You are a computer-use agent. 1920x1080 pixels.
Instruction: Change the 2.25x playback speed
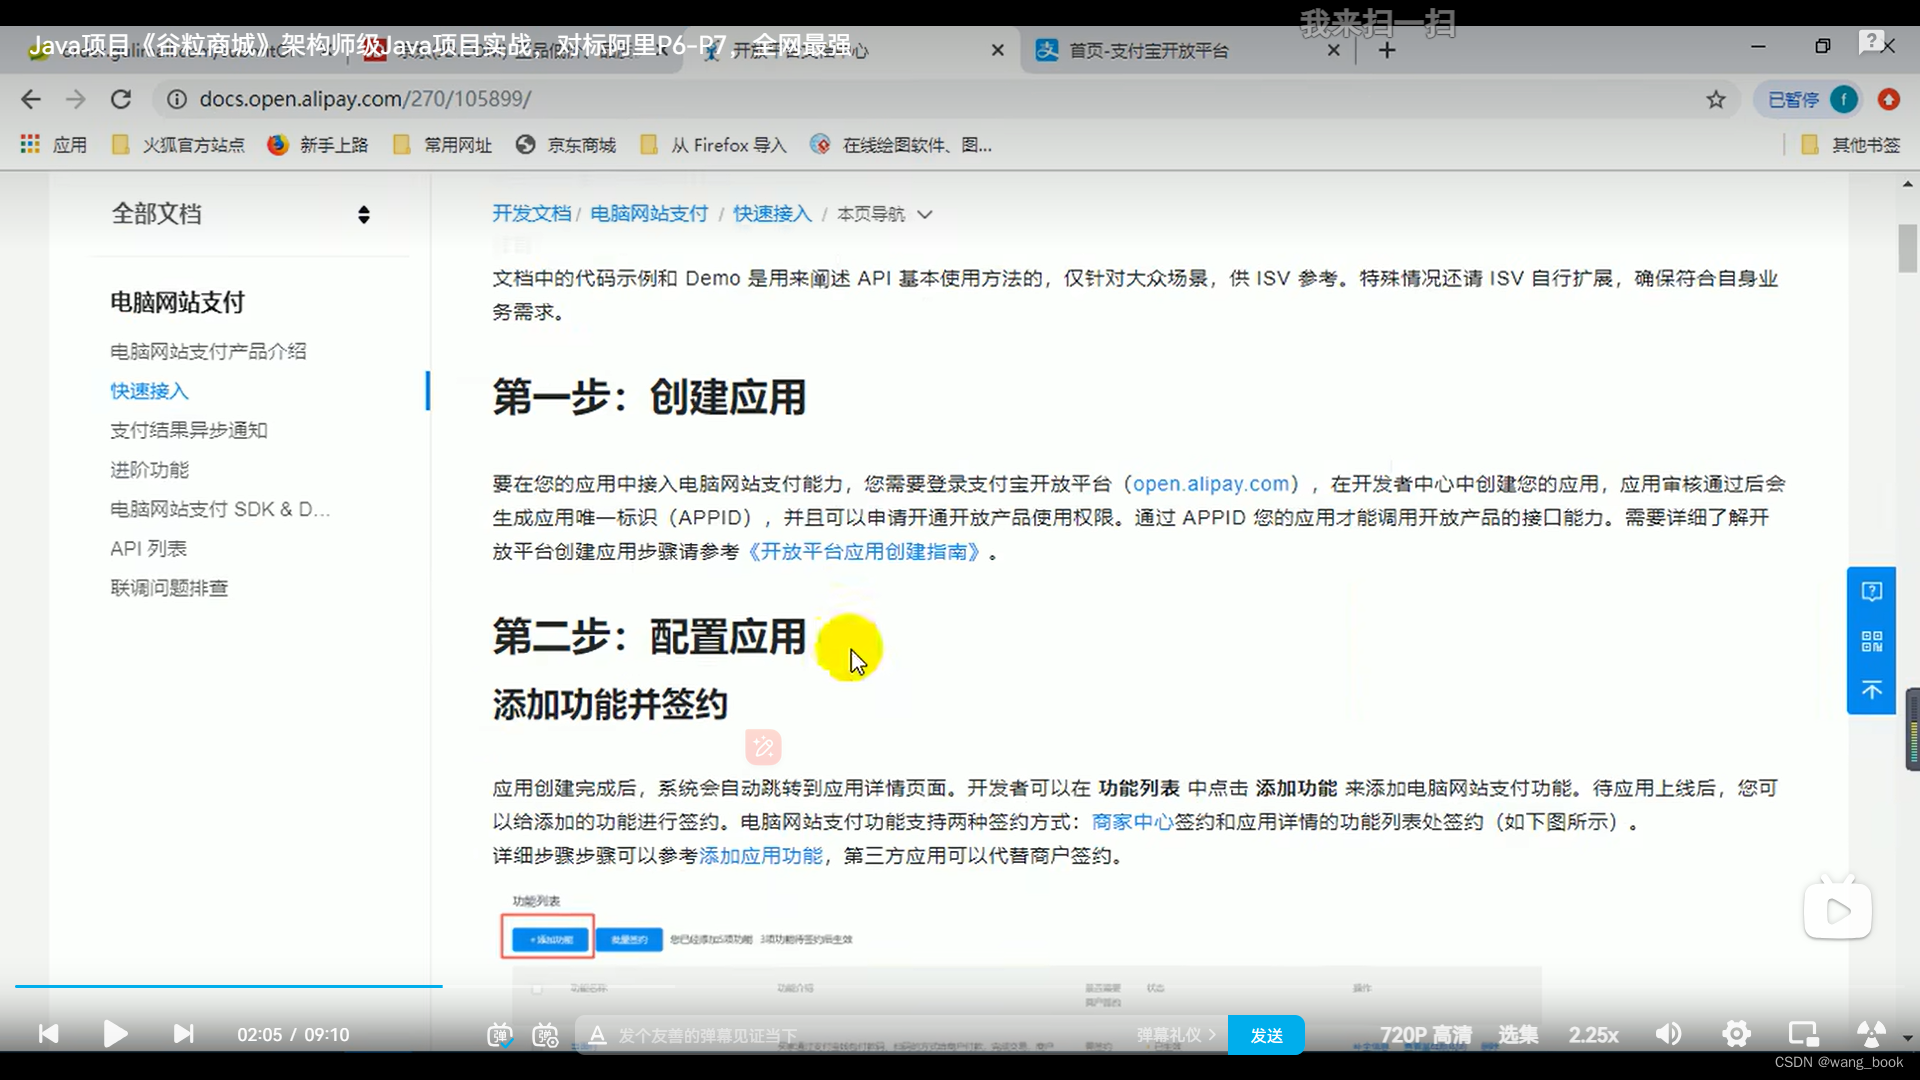pos(1593,1035)
